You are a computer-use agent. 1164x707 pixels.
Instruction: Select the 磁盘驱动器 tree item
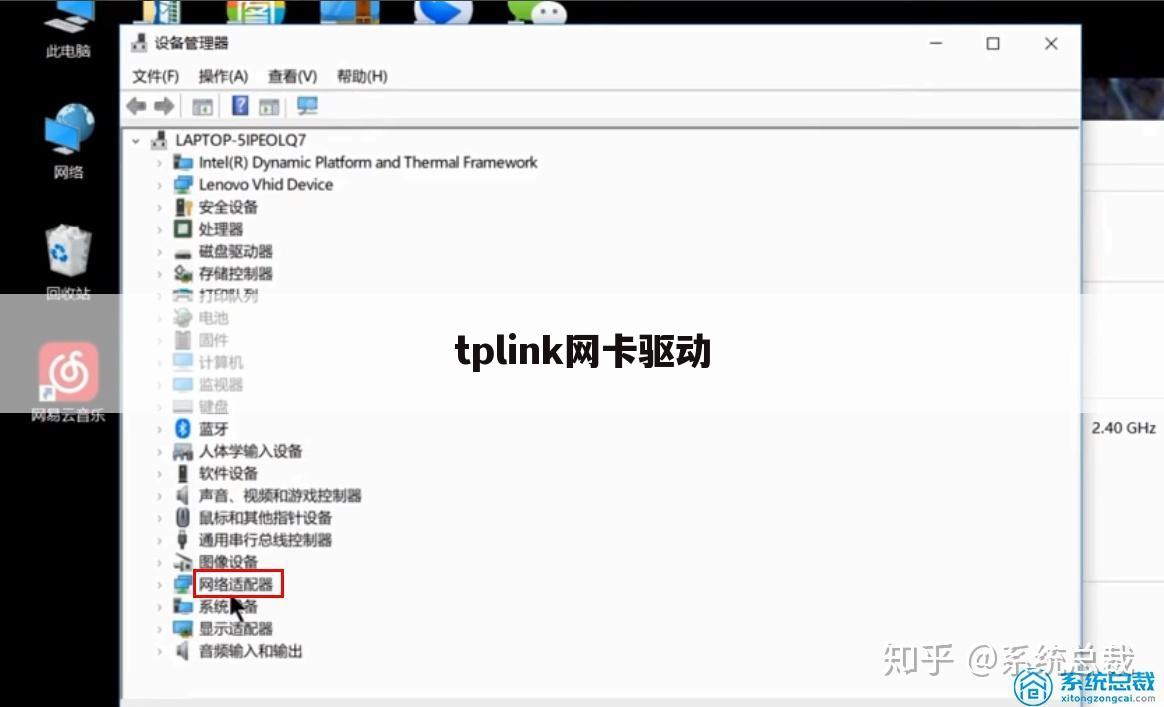click(236, 251)
